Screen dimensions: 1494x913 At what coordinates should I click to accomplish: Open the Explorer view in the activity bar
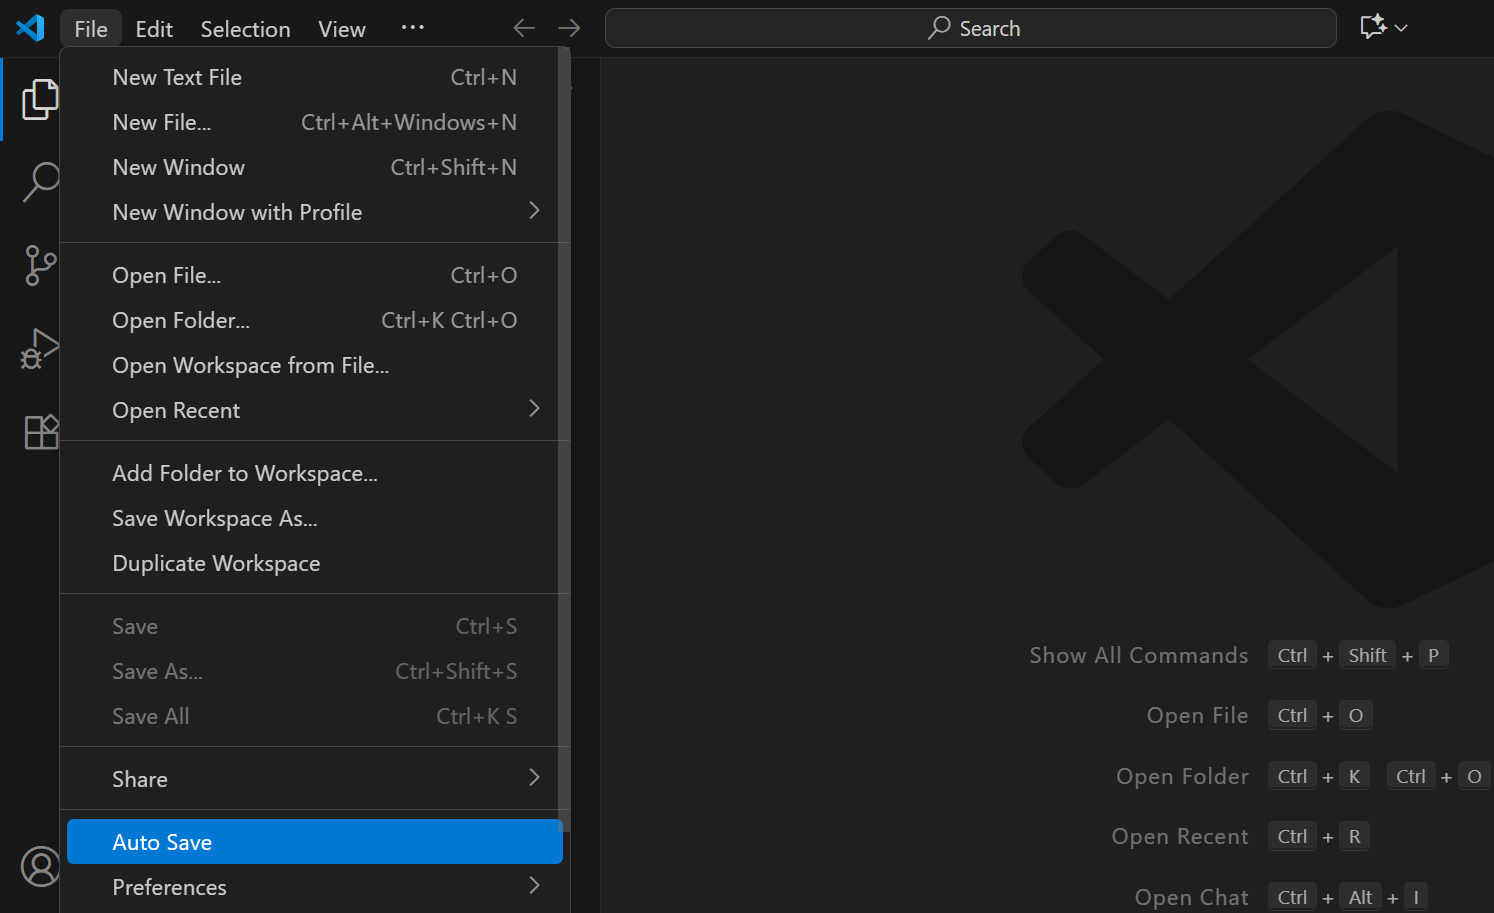pyautogui.click(x=40, y=99)
